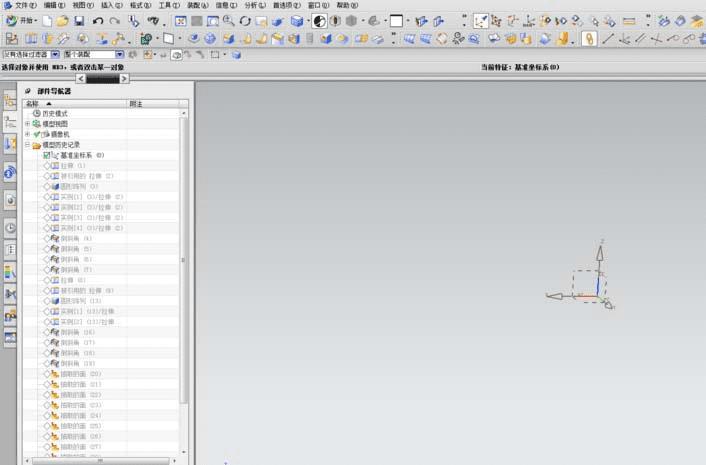Toggle the 基准坐标系 (0) checkbox

click(47, 155)
